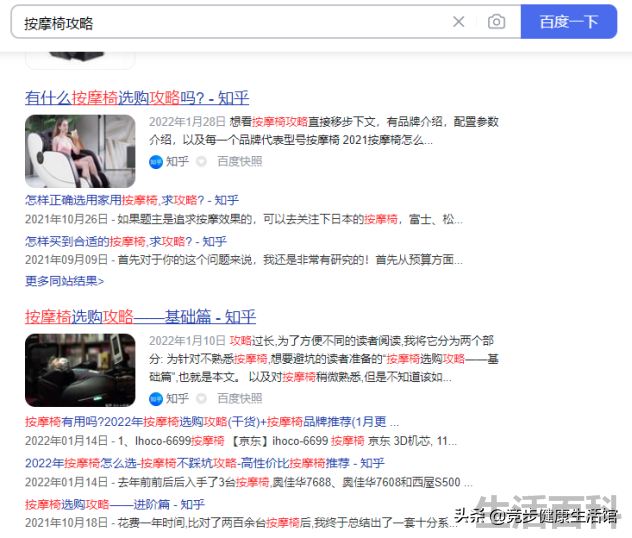632x538 pixels.
Task: Click the 知乎 logo icon under second result
Action: pos(156,399)
